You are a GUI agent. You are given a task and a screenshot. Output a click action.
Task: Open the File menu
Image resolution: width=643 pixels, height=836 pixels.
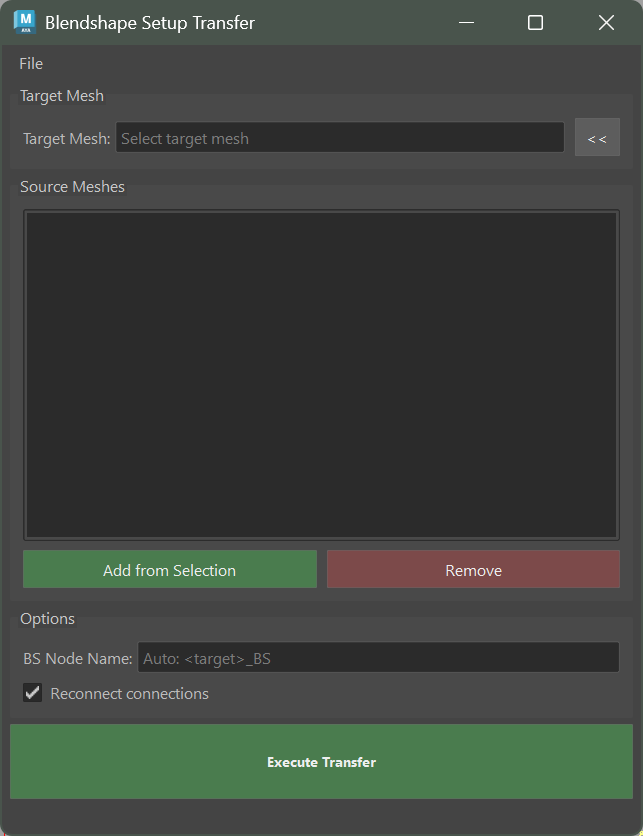click(x=31, y=64)
